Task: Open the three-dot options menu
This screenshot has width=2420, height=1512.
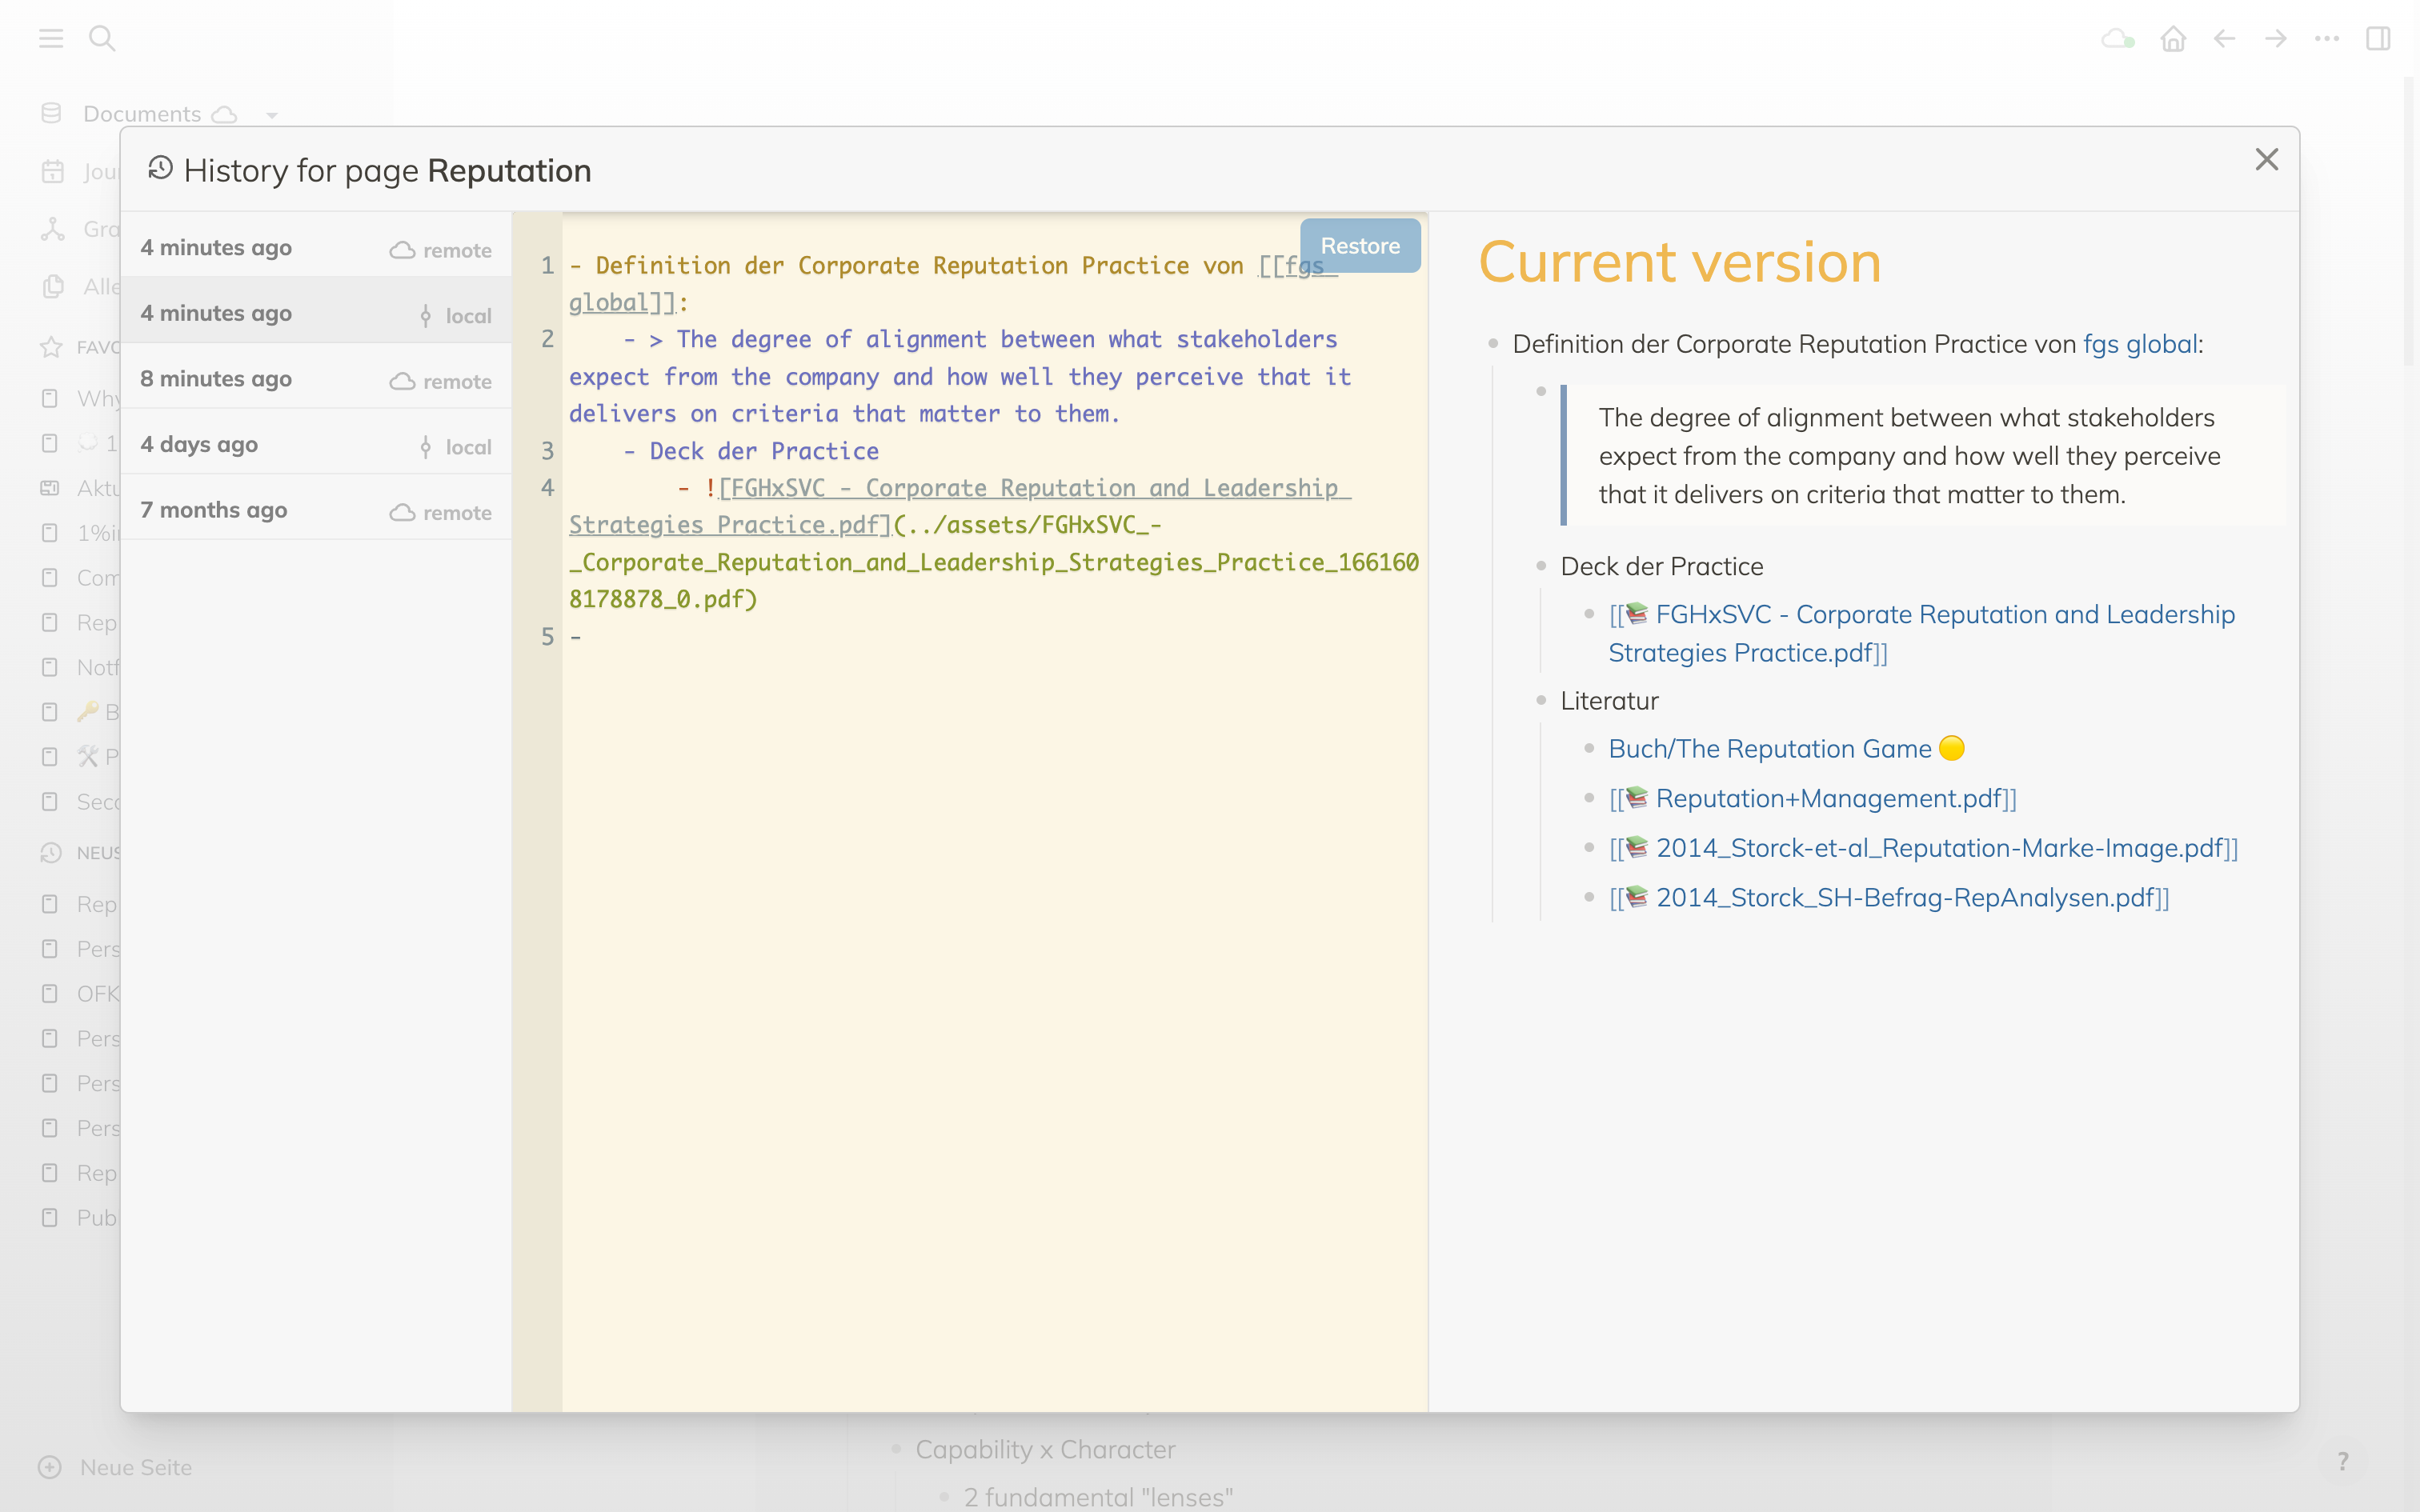Action: point(2327,39)
